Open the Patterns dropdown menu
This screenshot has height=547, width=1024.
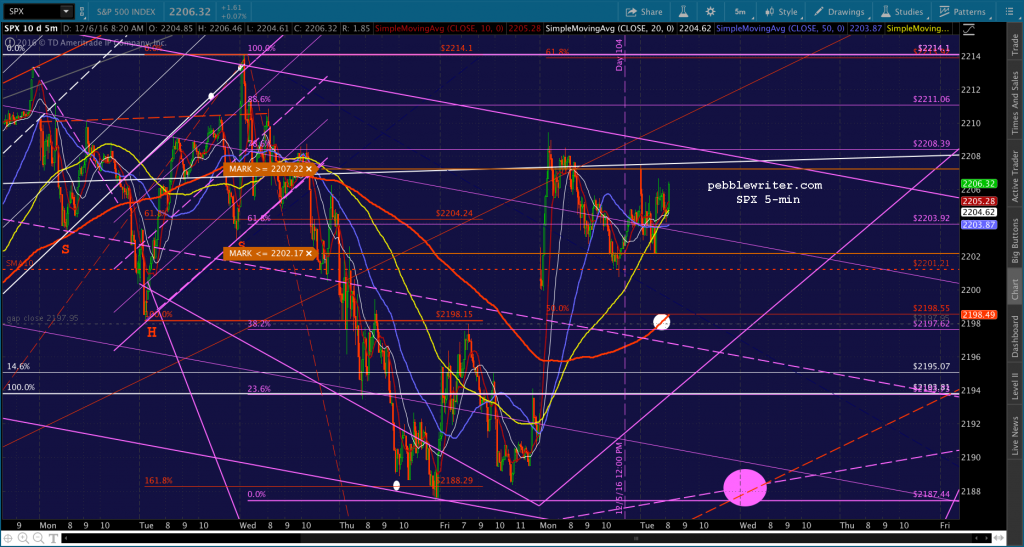click(962, 11)
